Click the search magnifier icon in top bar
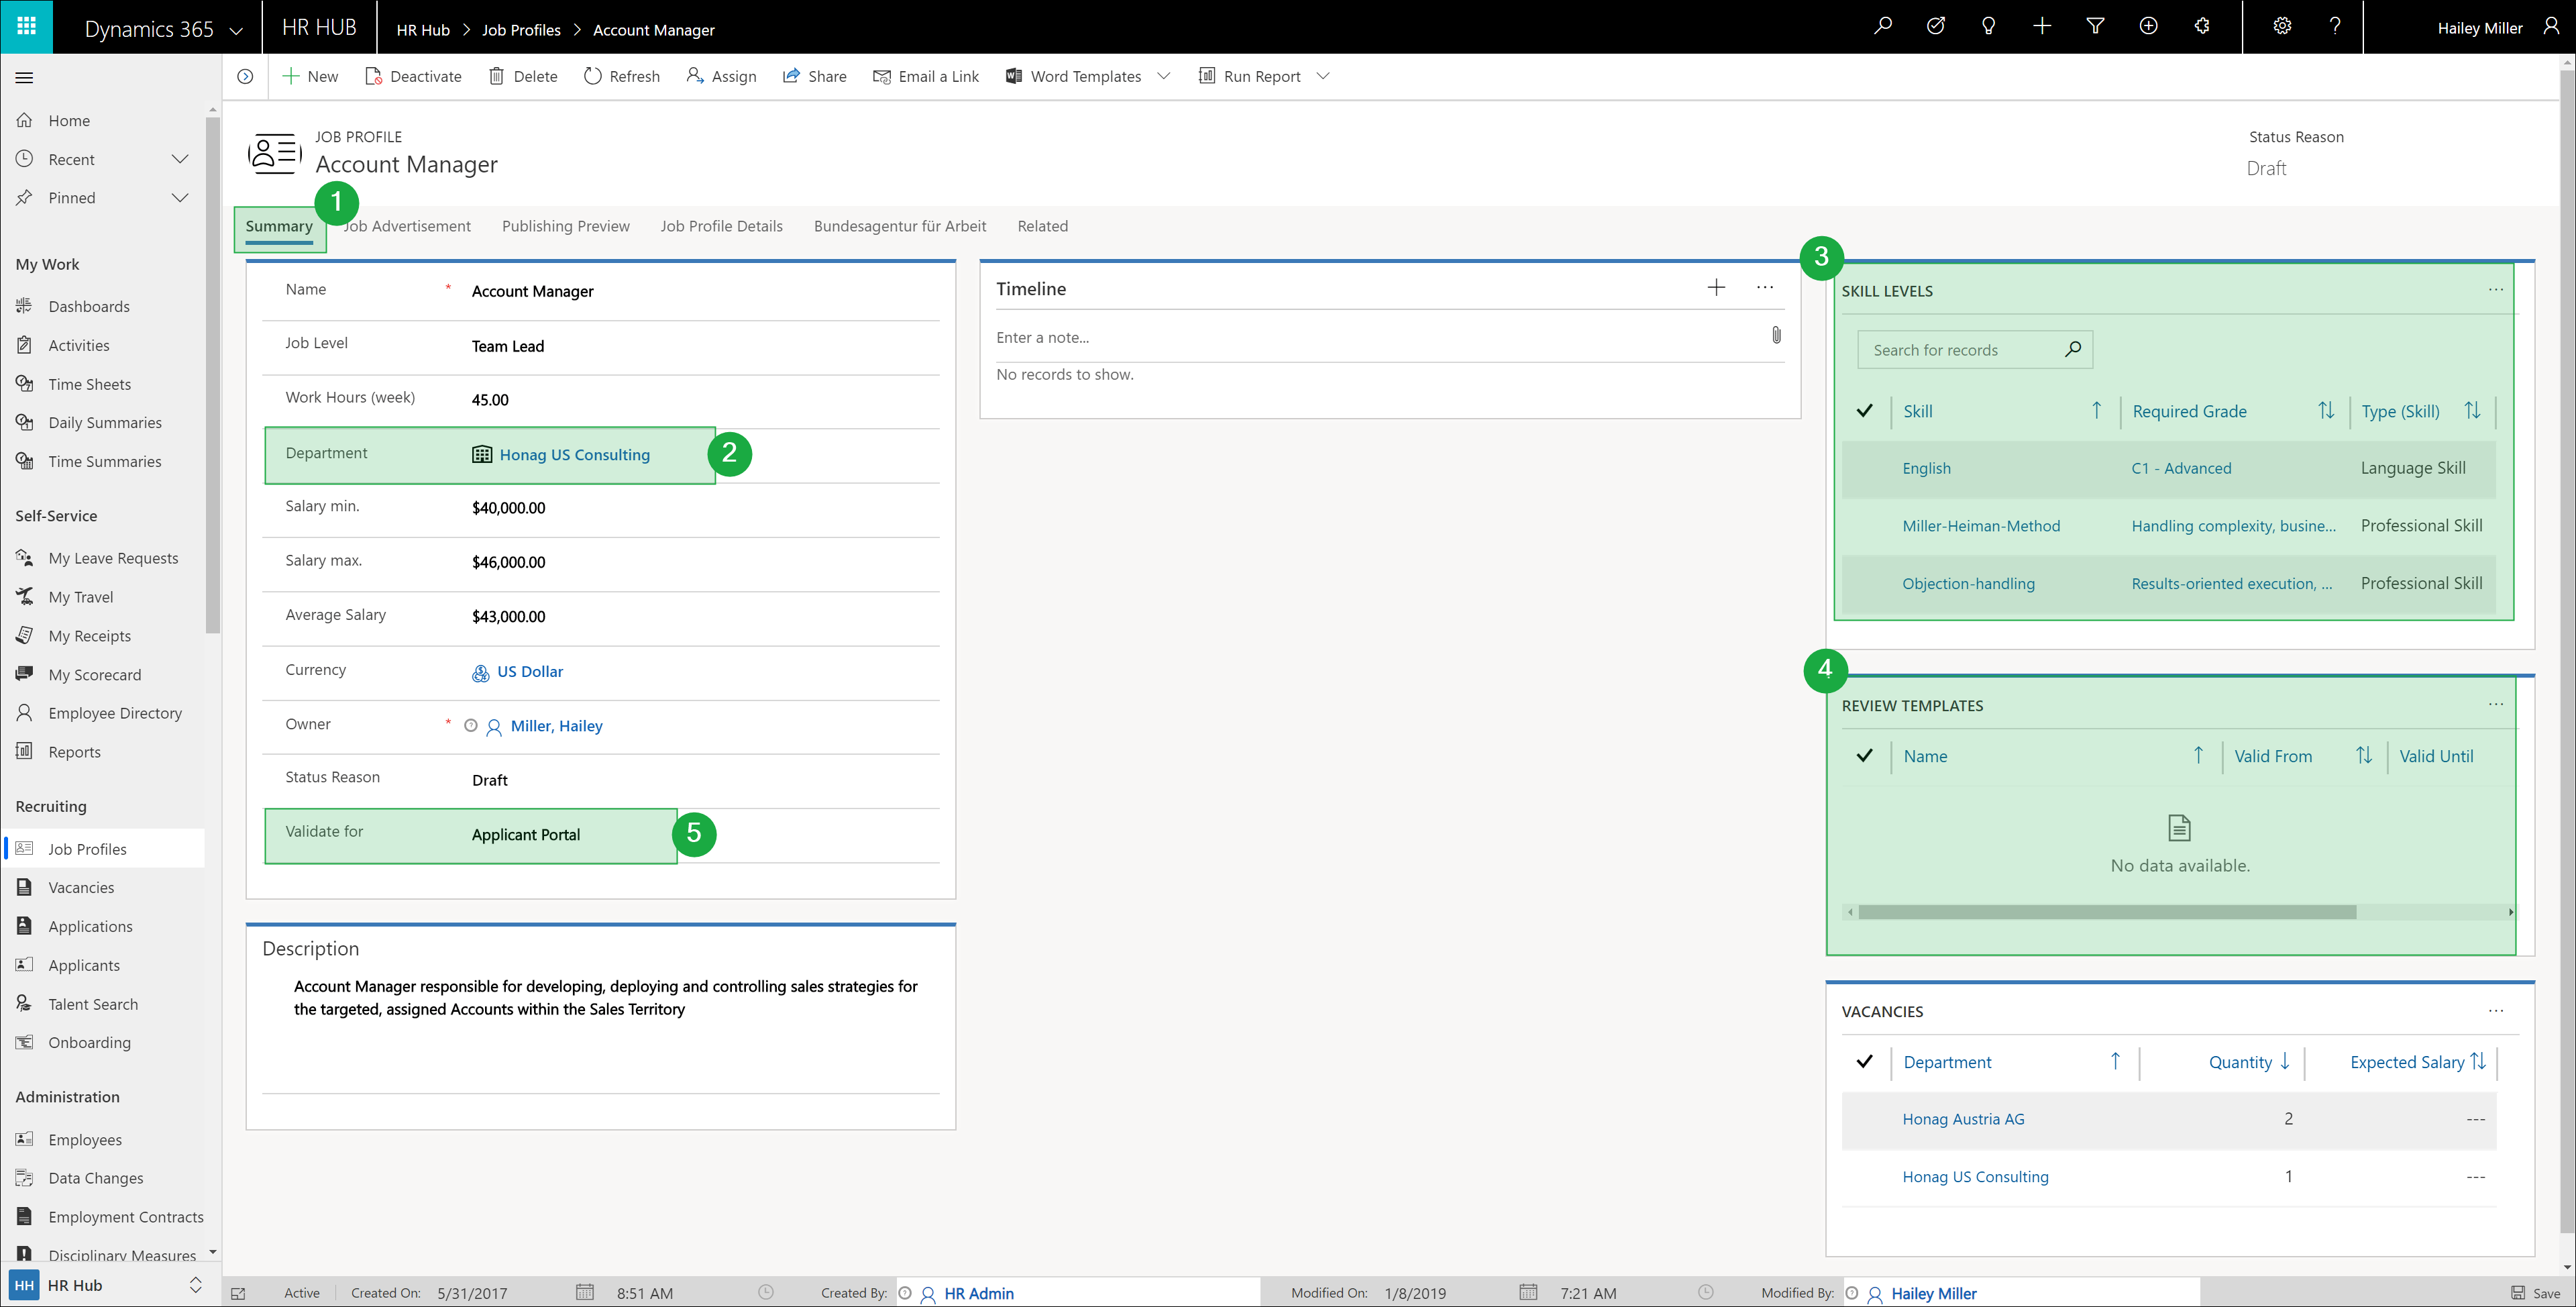Image resolution: width=2576 pixels, height=1307 pixels. point(1882,27)
